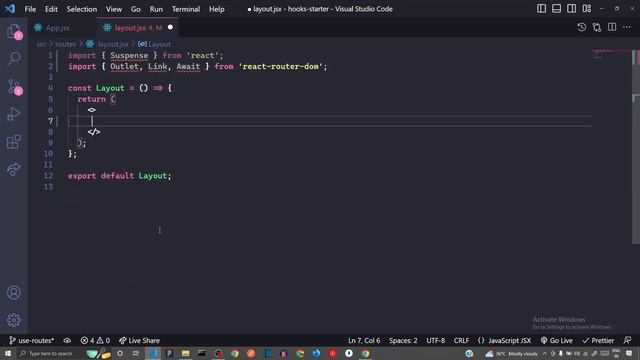
Task: Change line endings via CRLF
Action: coord(461,340)
